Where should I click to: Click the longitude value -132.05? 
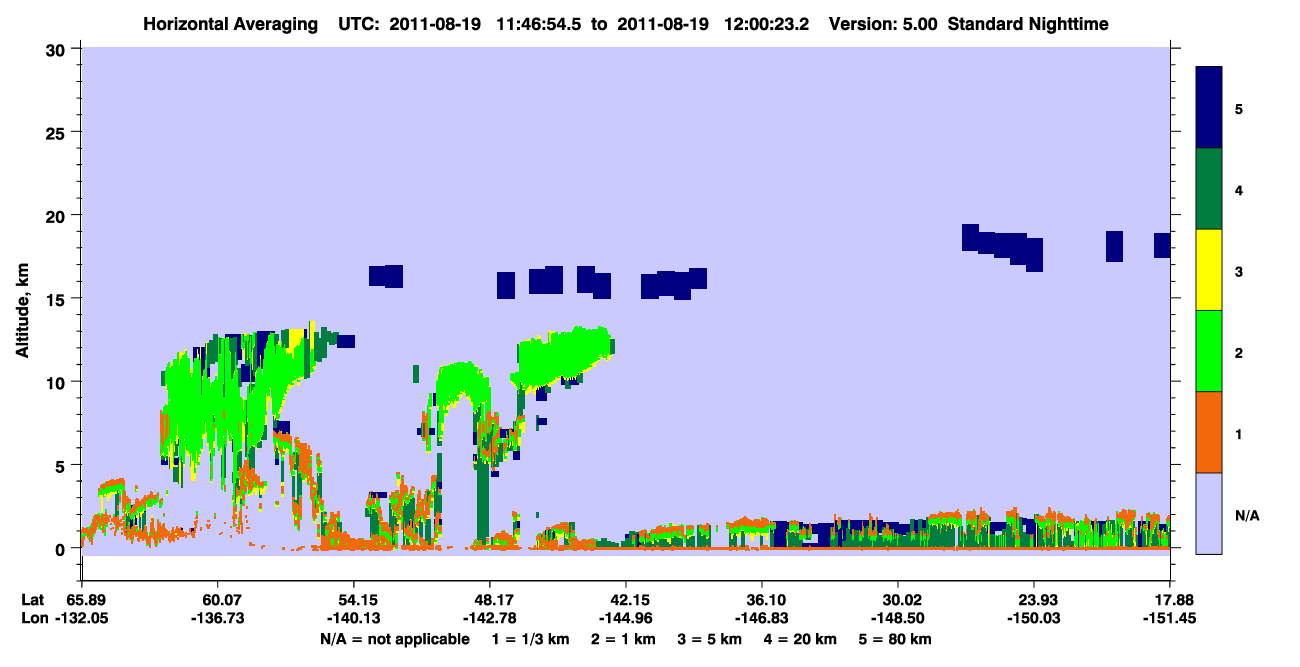pyautogui.click(x=81, y=619)
